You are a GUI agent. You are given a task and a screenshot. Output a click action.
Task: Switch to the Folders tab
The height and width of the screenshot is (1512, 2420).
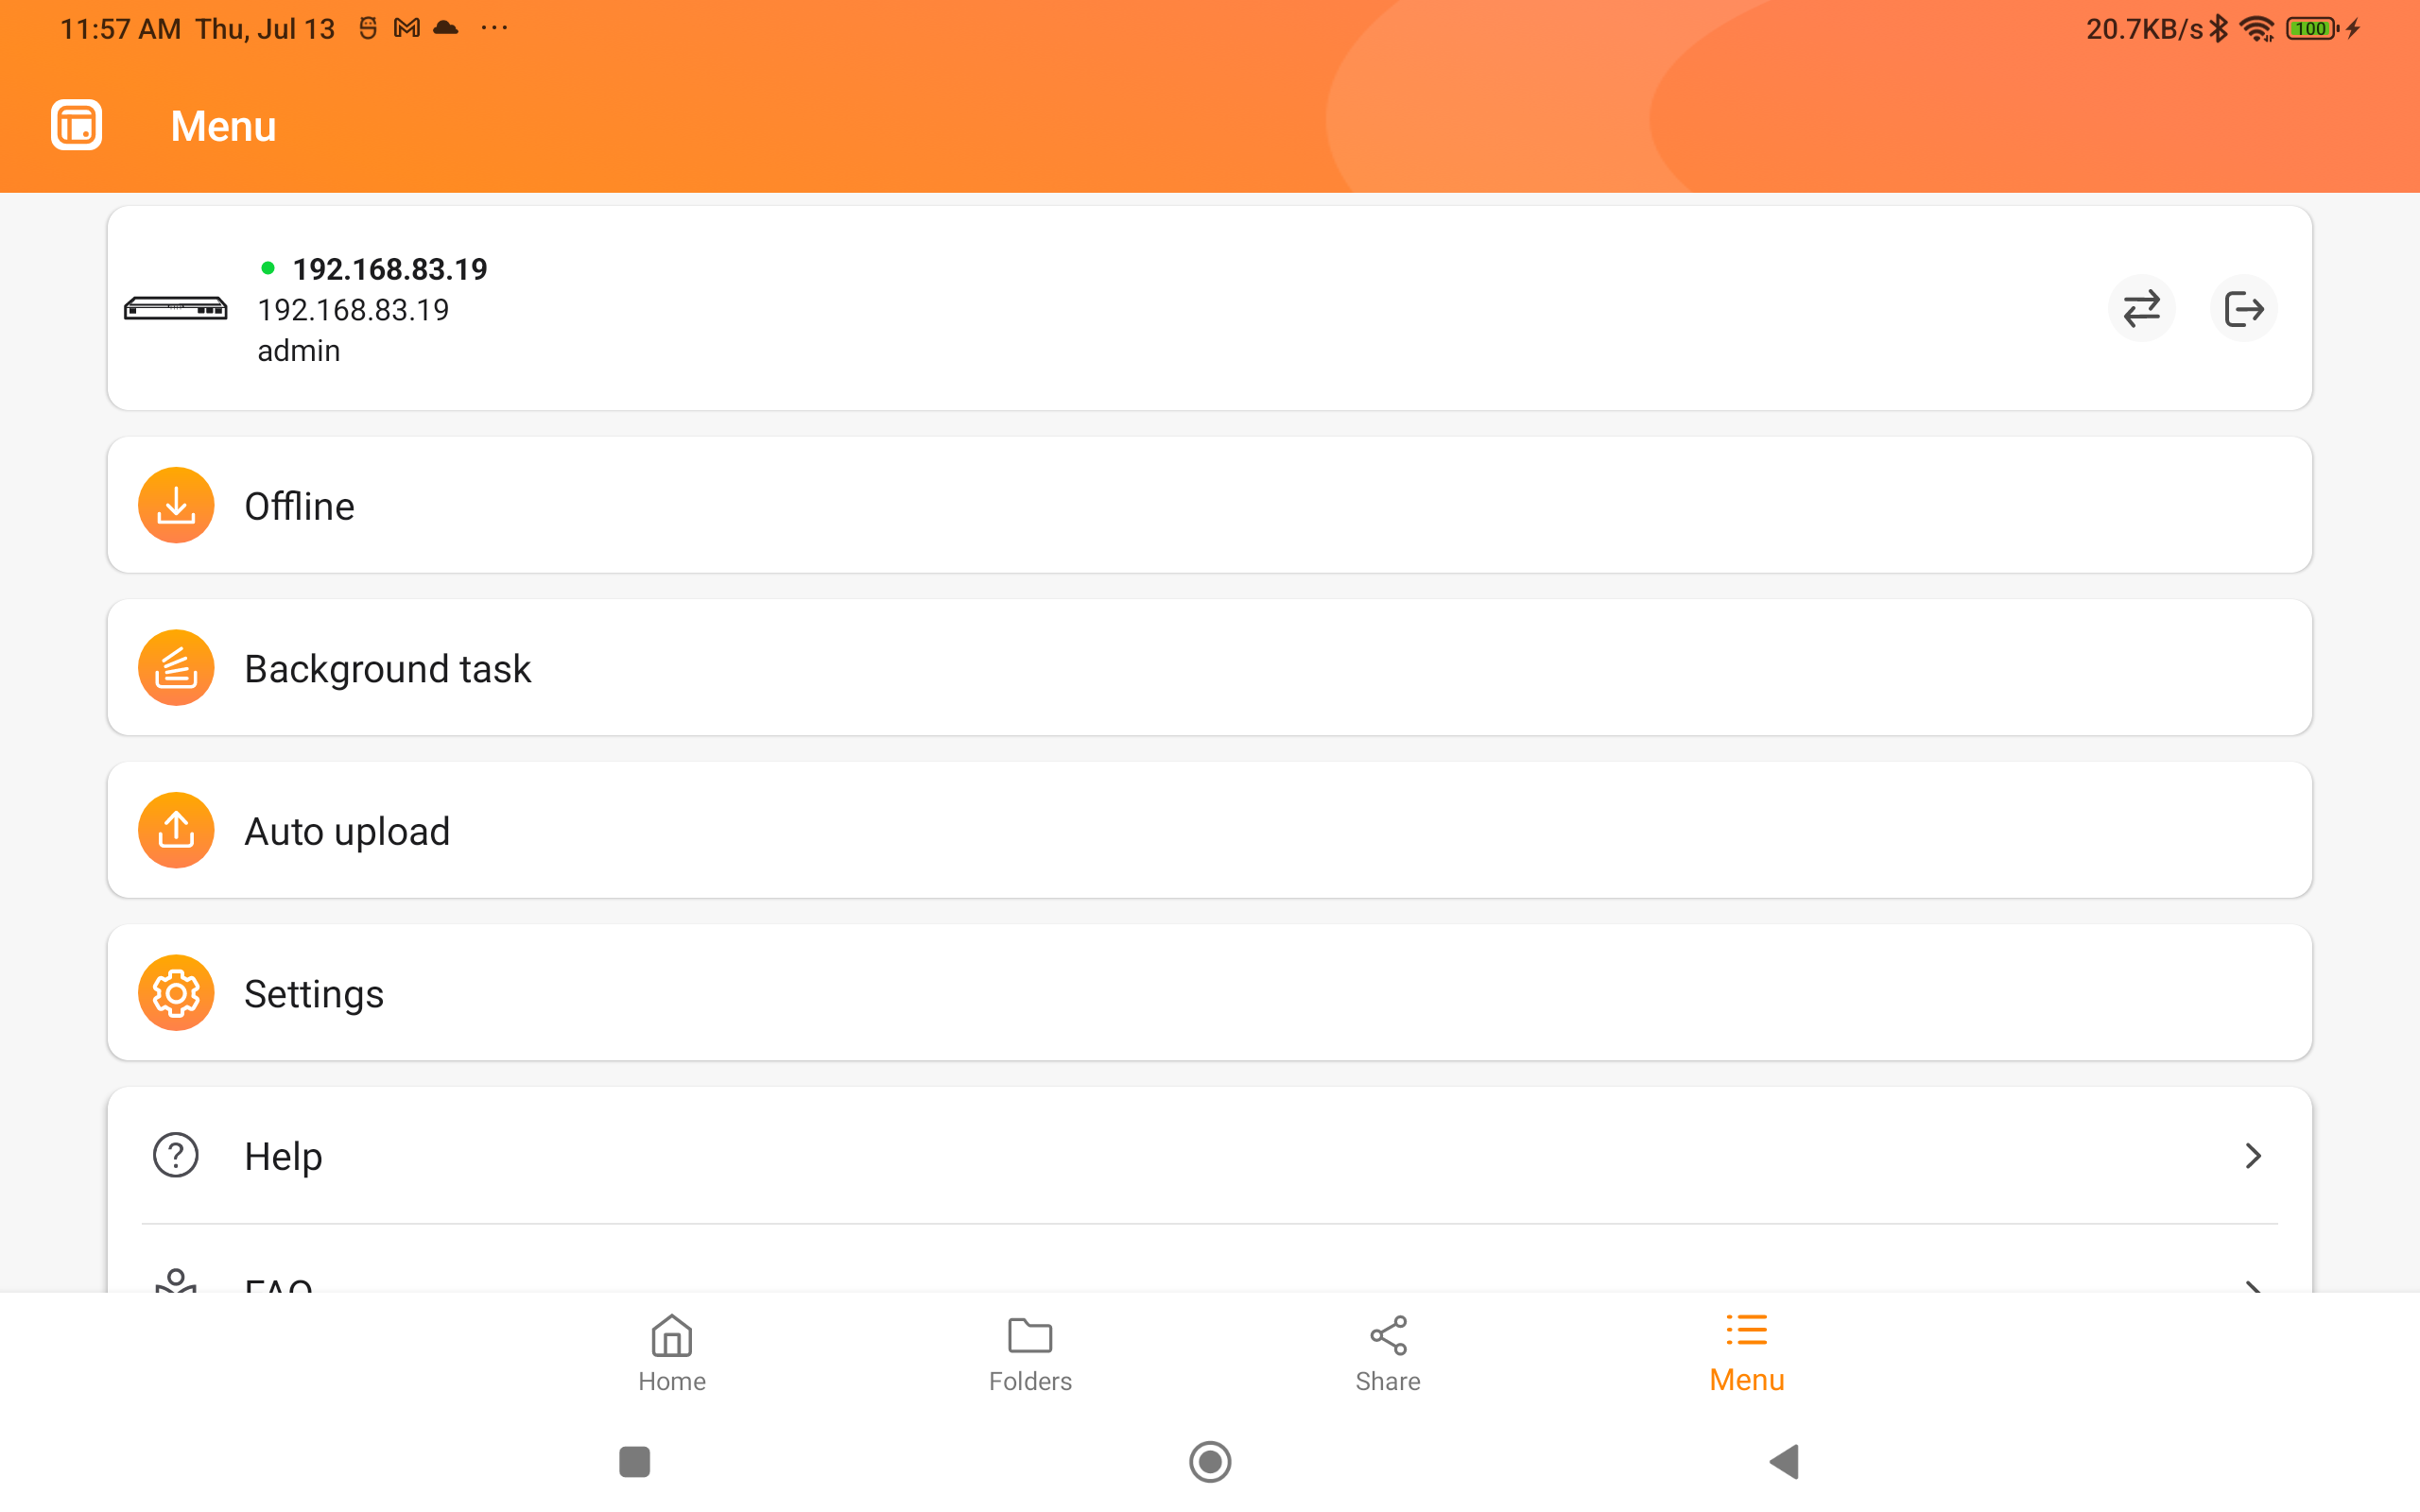(1030, 1354)
